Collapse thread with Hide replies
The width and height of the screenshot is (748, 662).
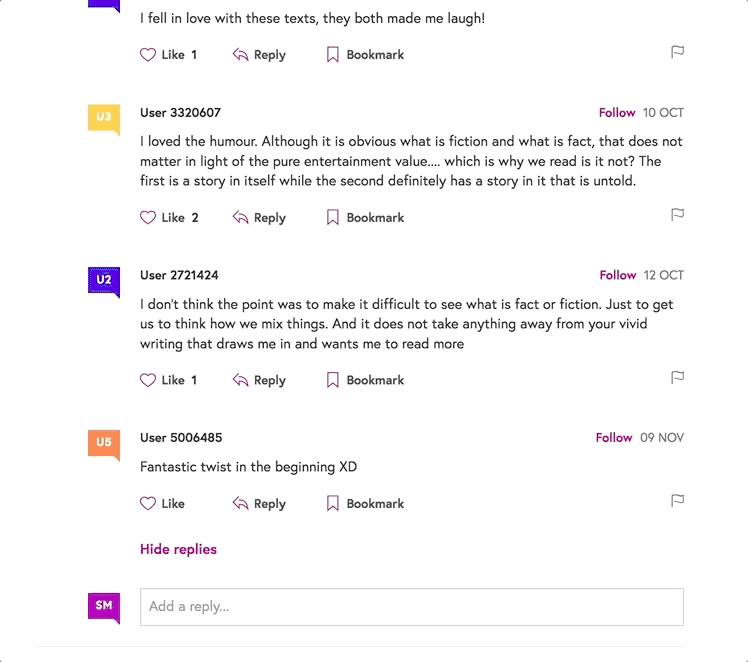(x=178, y=549)
